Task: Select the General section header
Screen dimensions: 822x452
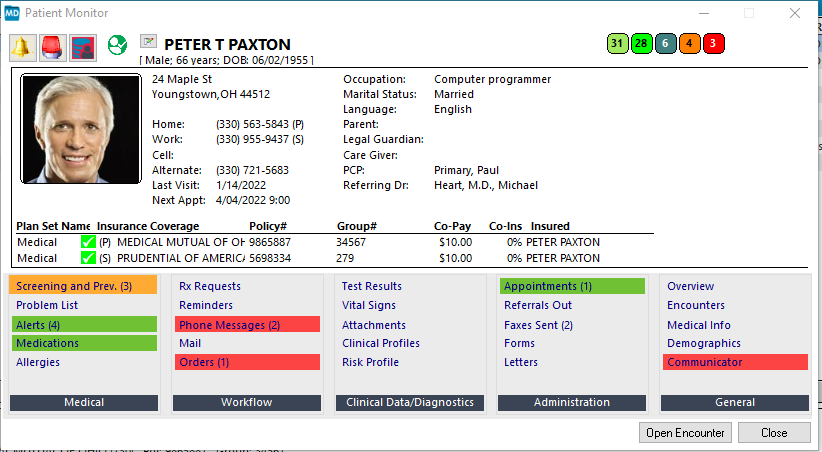Action: click(x=735, y=403)
